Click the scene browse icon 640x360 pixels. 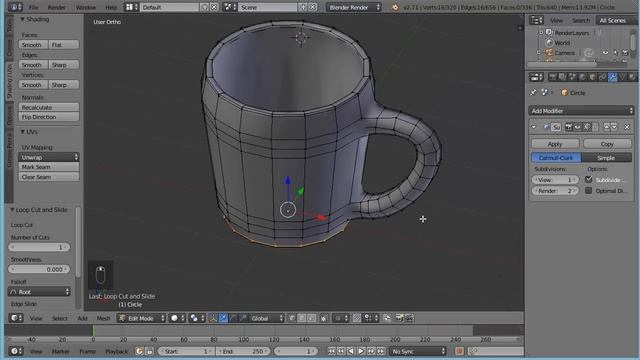click(230, 7)
